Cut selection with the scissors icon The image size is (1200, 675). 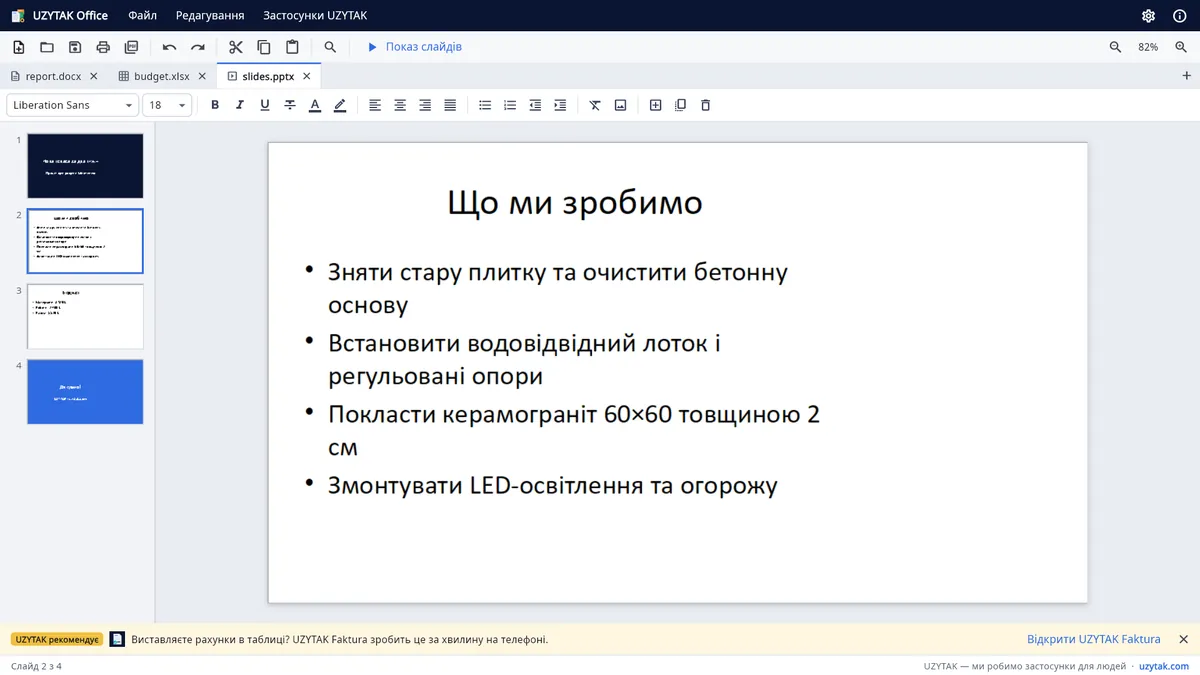pyautogui.click(x=236, y=47)
